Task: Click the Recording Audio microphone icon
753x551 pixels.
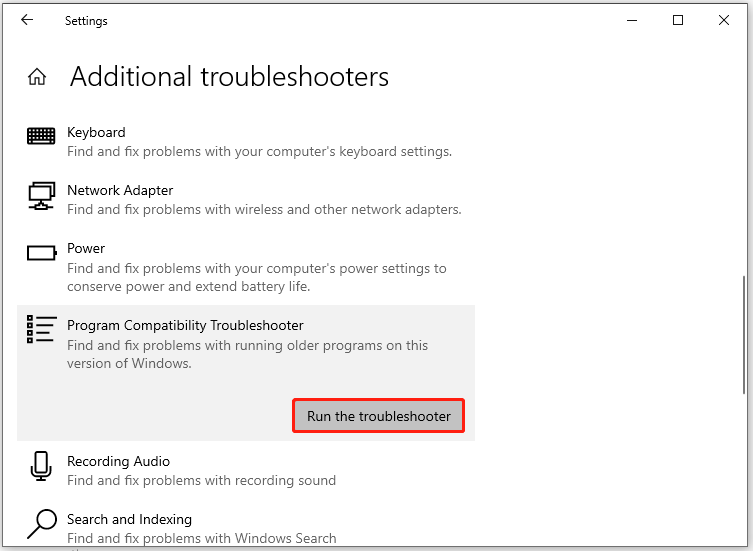Action: (41, 466)
